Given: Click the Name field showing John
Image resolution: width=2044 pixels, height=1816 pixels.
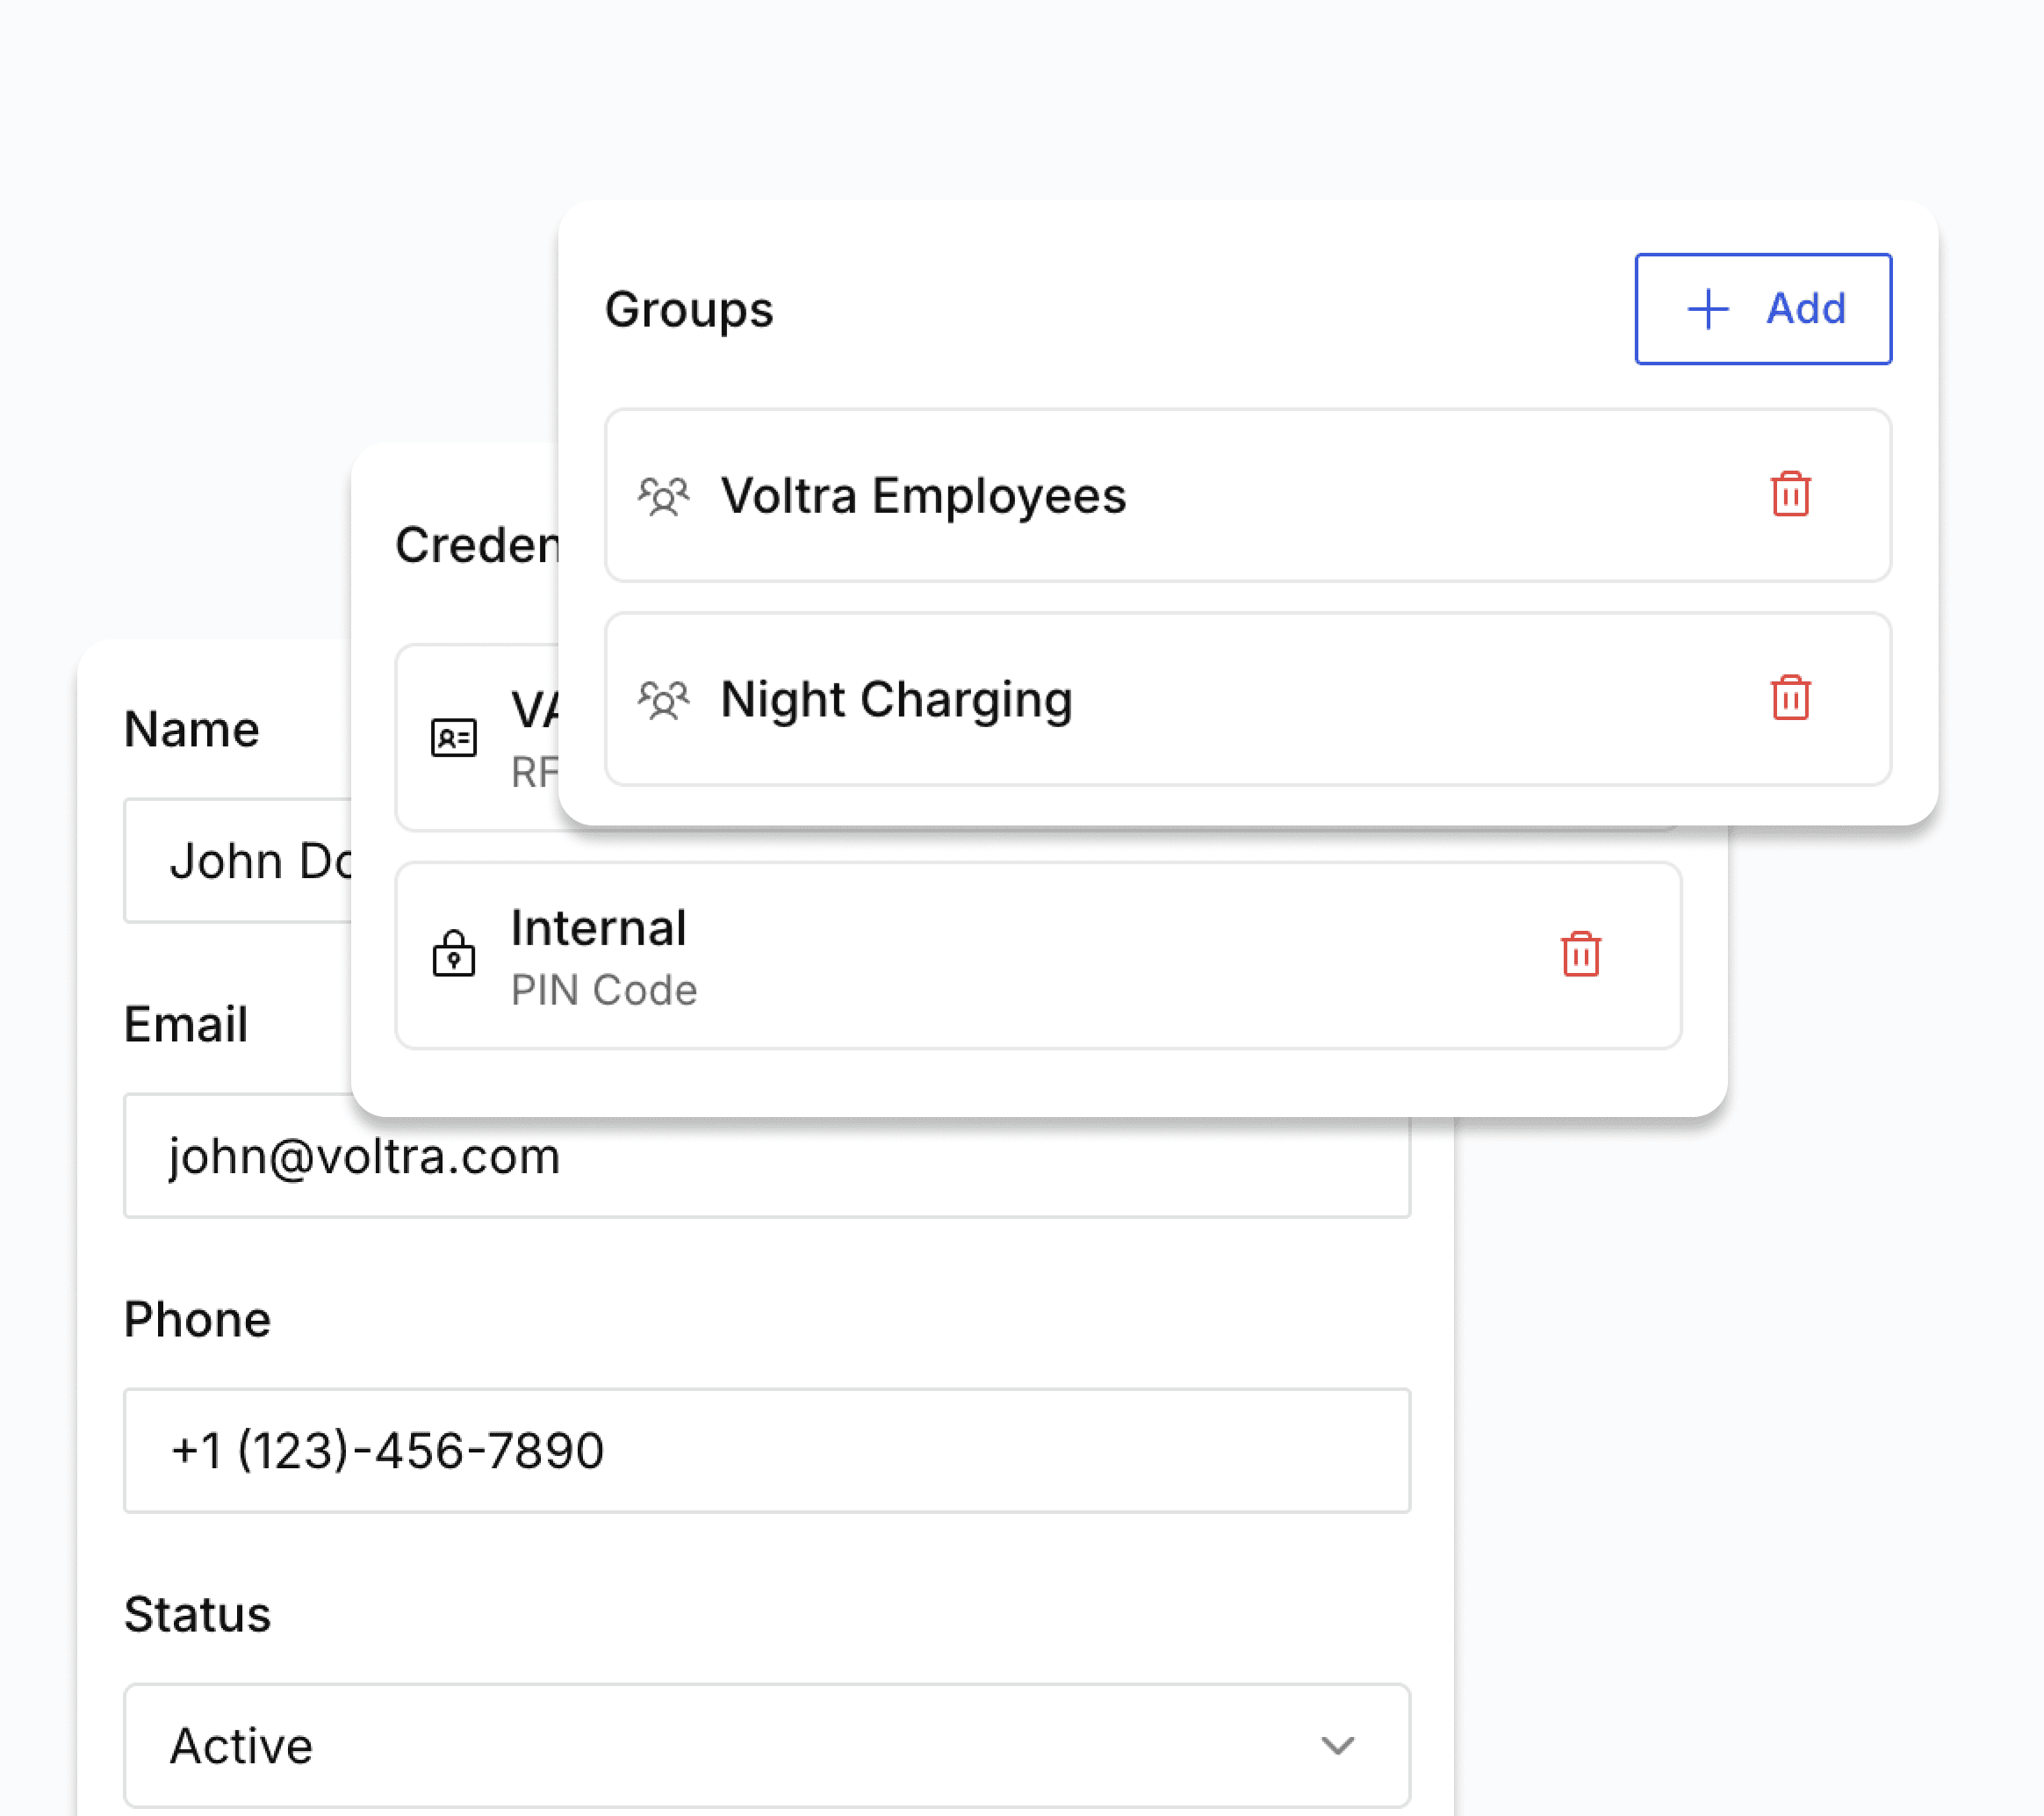Looking at the screenshot, I should 238,861.
